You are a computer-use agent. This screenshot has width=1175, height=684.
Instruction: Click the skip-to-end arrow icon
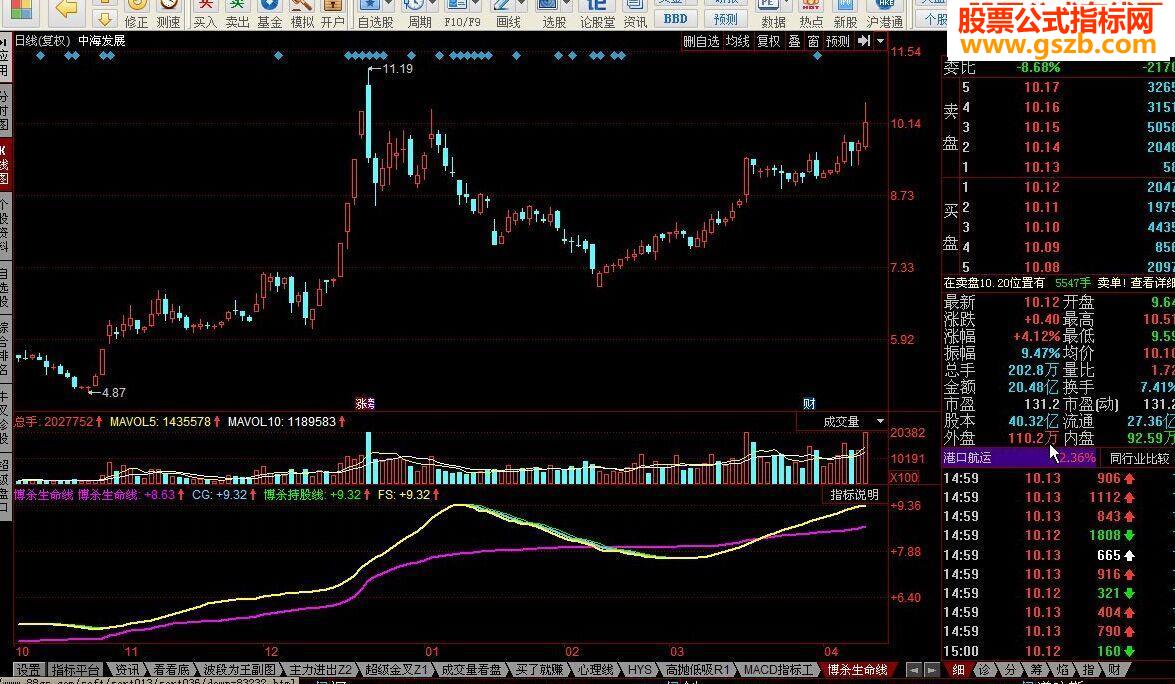(x=864, y=41)
